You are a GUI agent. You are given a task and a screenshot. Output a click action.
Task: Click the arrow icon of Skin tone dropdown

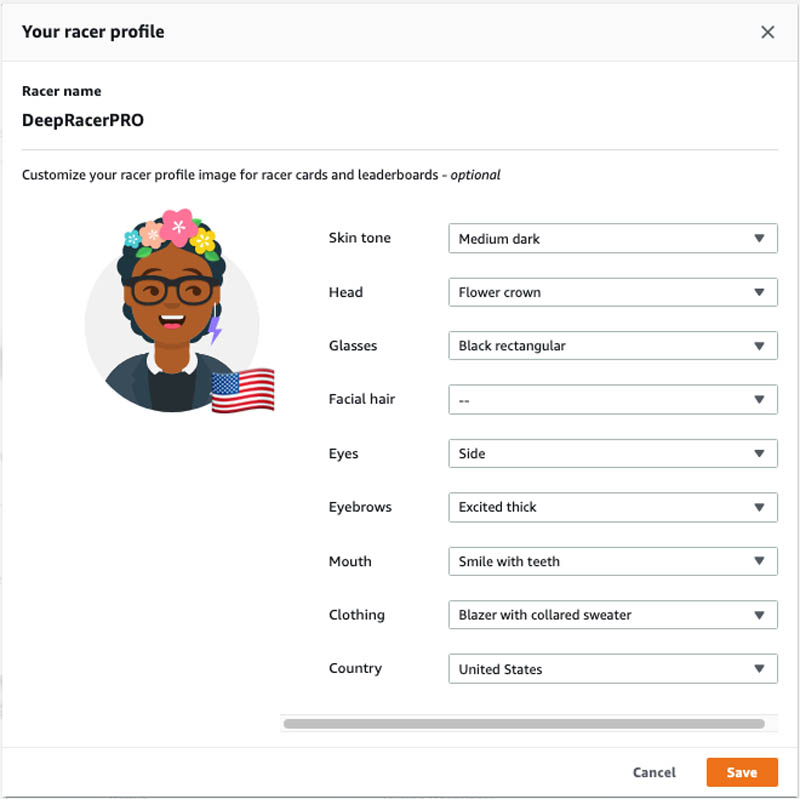pos(759,238)
